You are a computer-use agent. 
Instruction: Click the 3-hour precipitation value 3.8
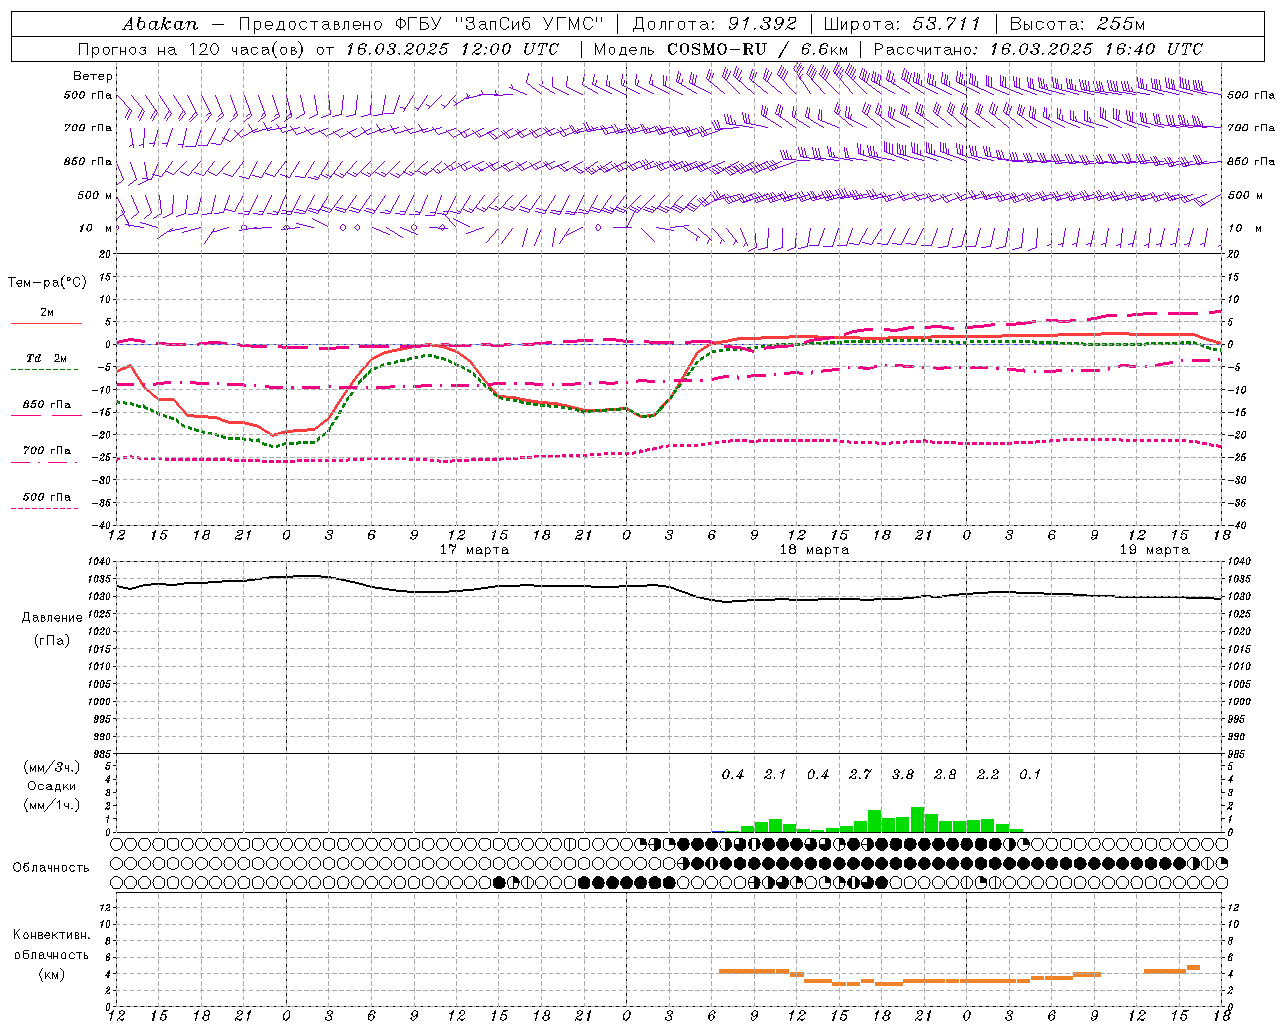click(903, 775)
